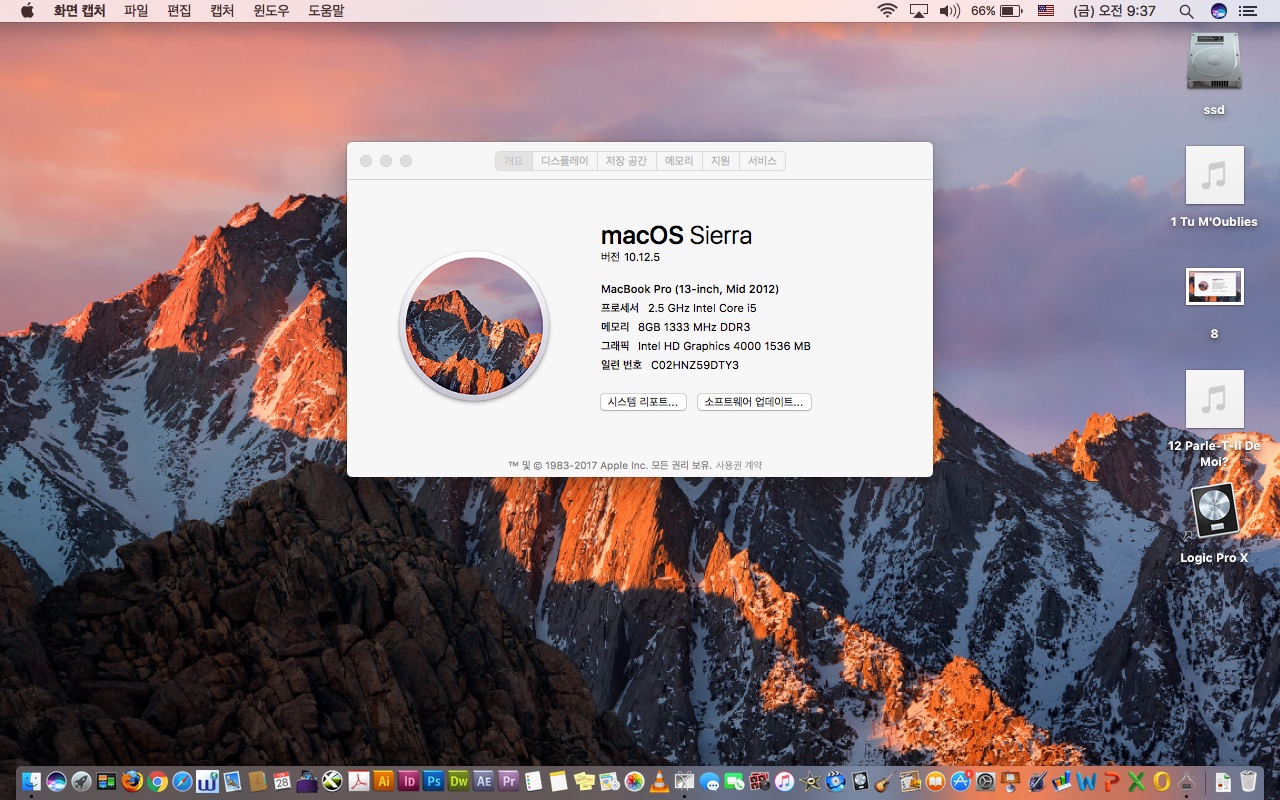Expand the Wi-Fi status menu

click(887, 11)
